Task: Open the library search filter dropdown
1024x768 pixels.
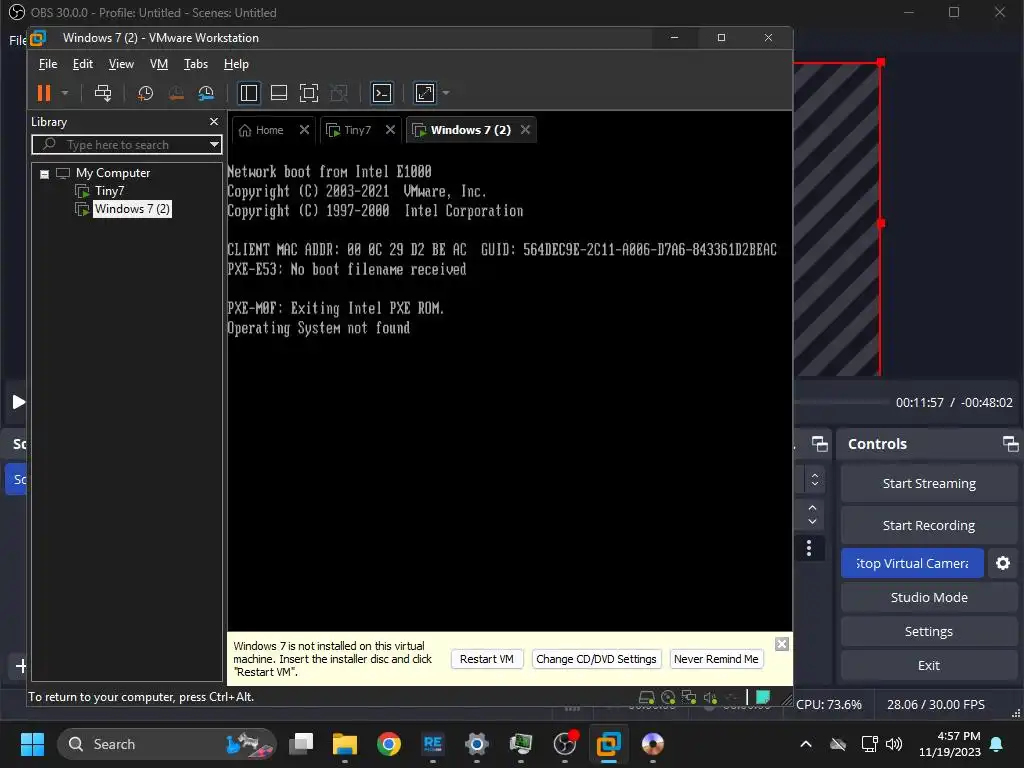Action: click(214, 144)
